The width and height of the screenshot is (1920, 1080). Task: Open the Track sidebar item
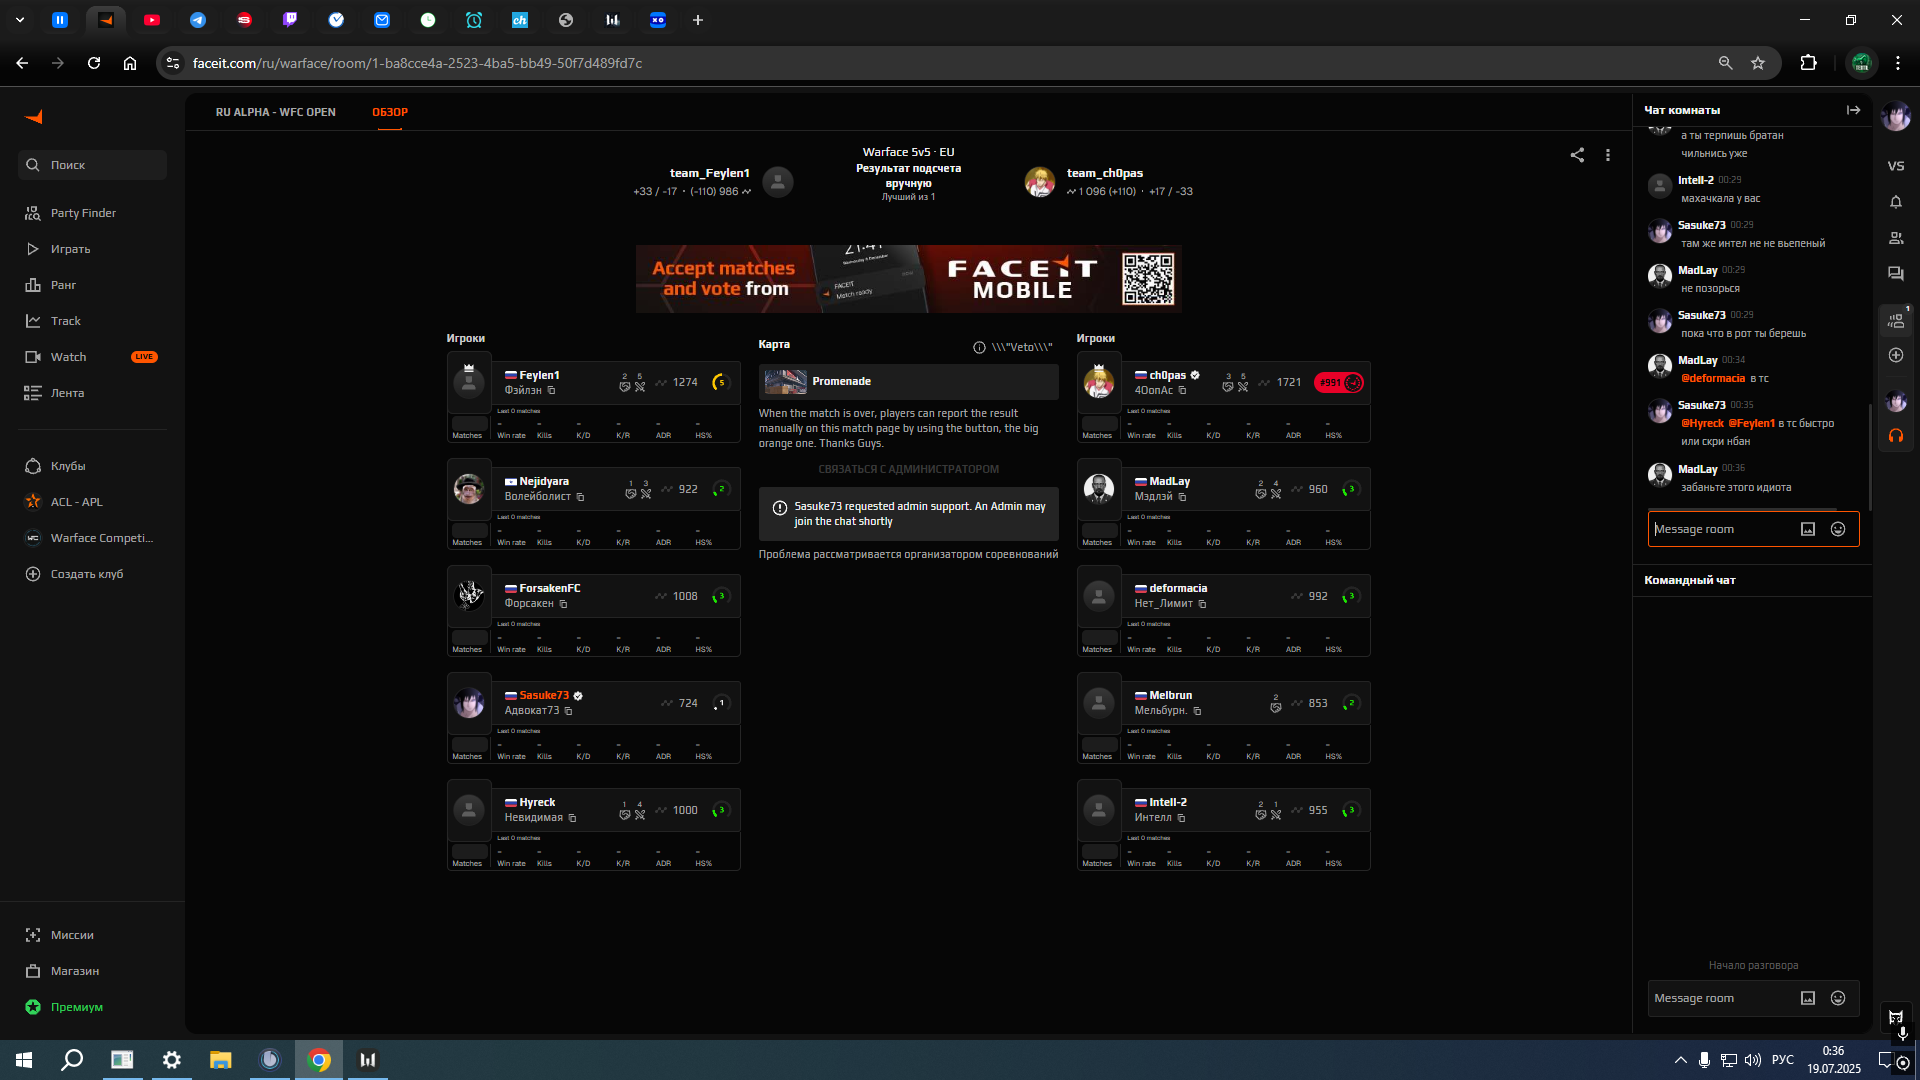(x=65, y=321)
